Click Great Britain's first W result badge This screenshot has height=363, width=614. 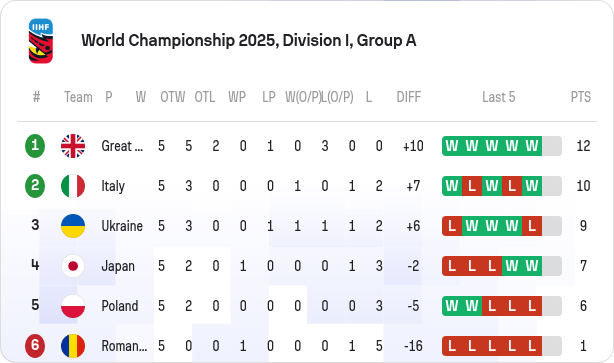[452, 146]
